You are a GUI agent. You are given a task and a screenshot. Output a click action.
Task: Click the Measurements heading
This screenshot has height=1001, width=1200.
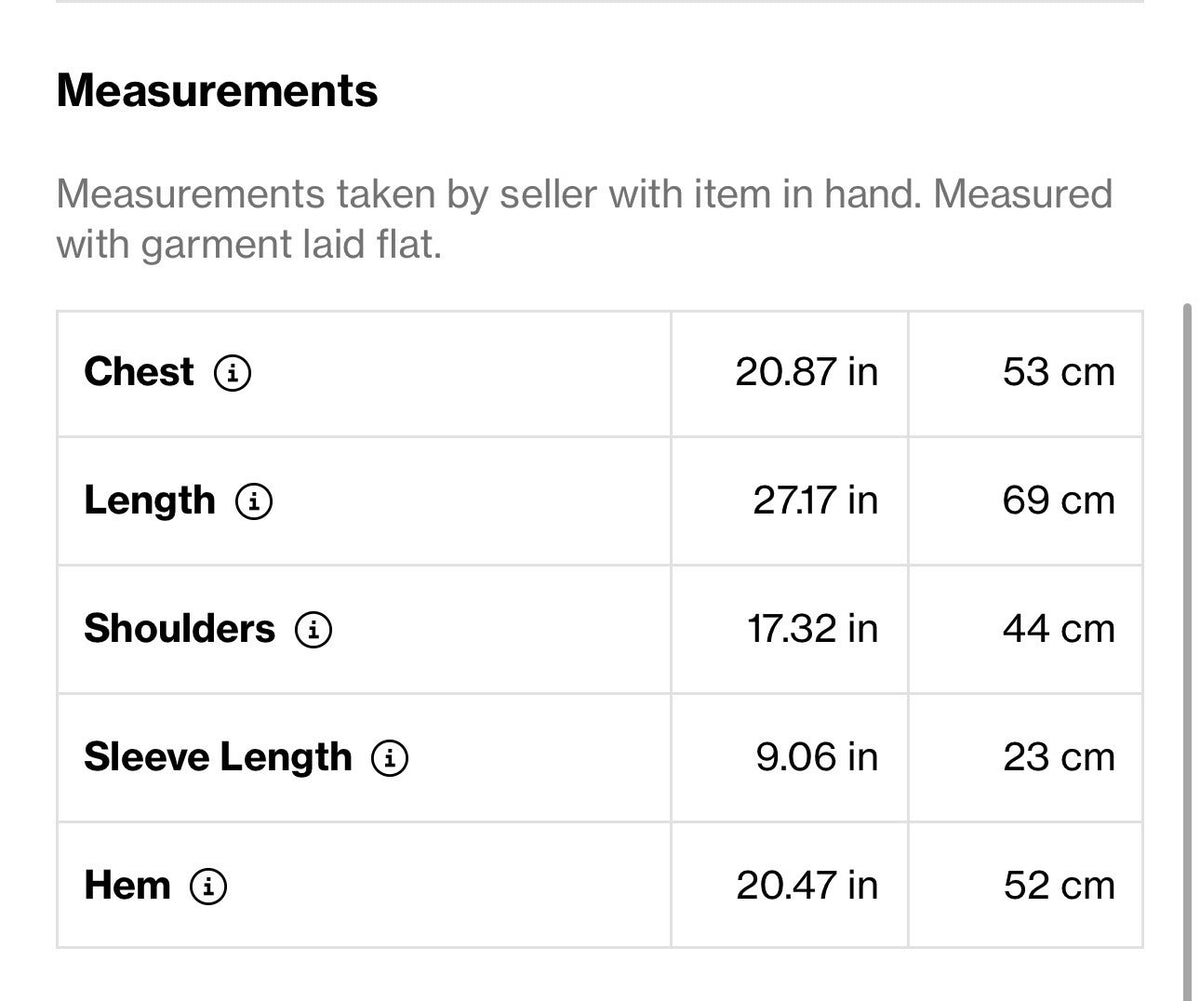(x=217, y=90)
